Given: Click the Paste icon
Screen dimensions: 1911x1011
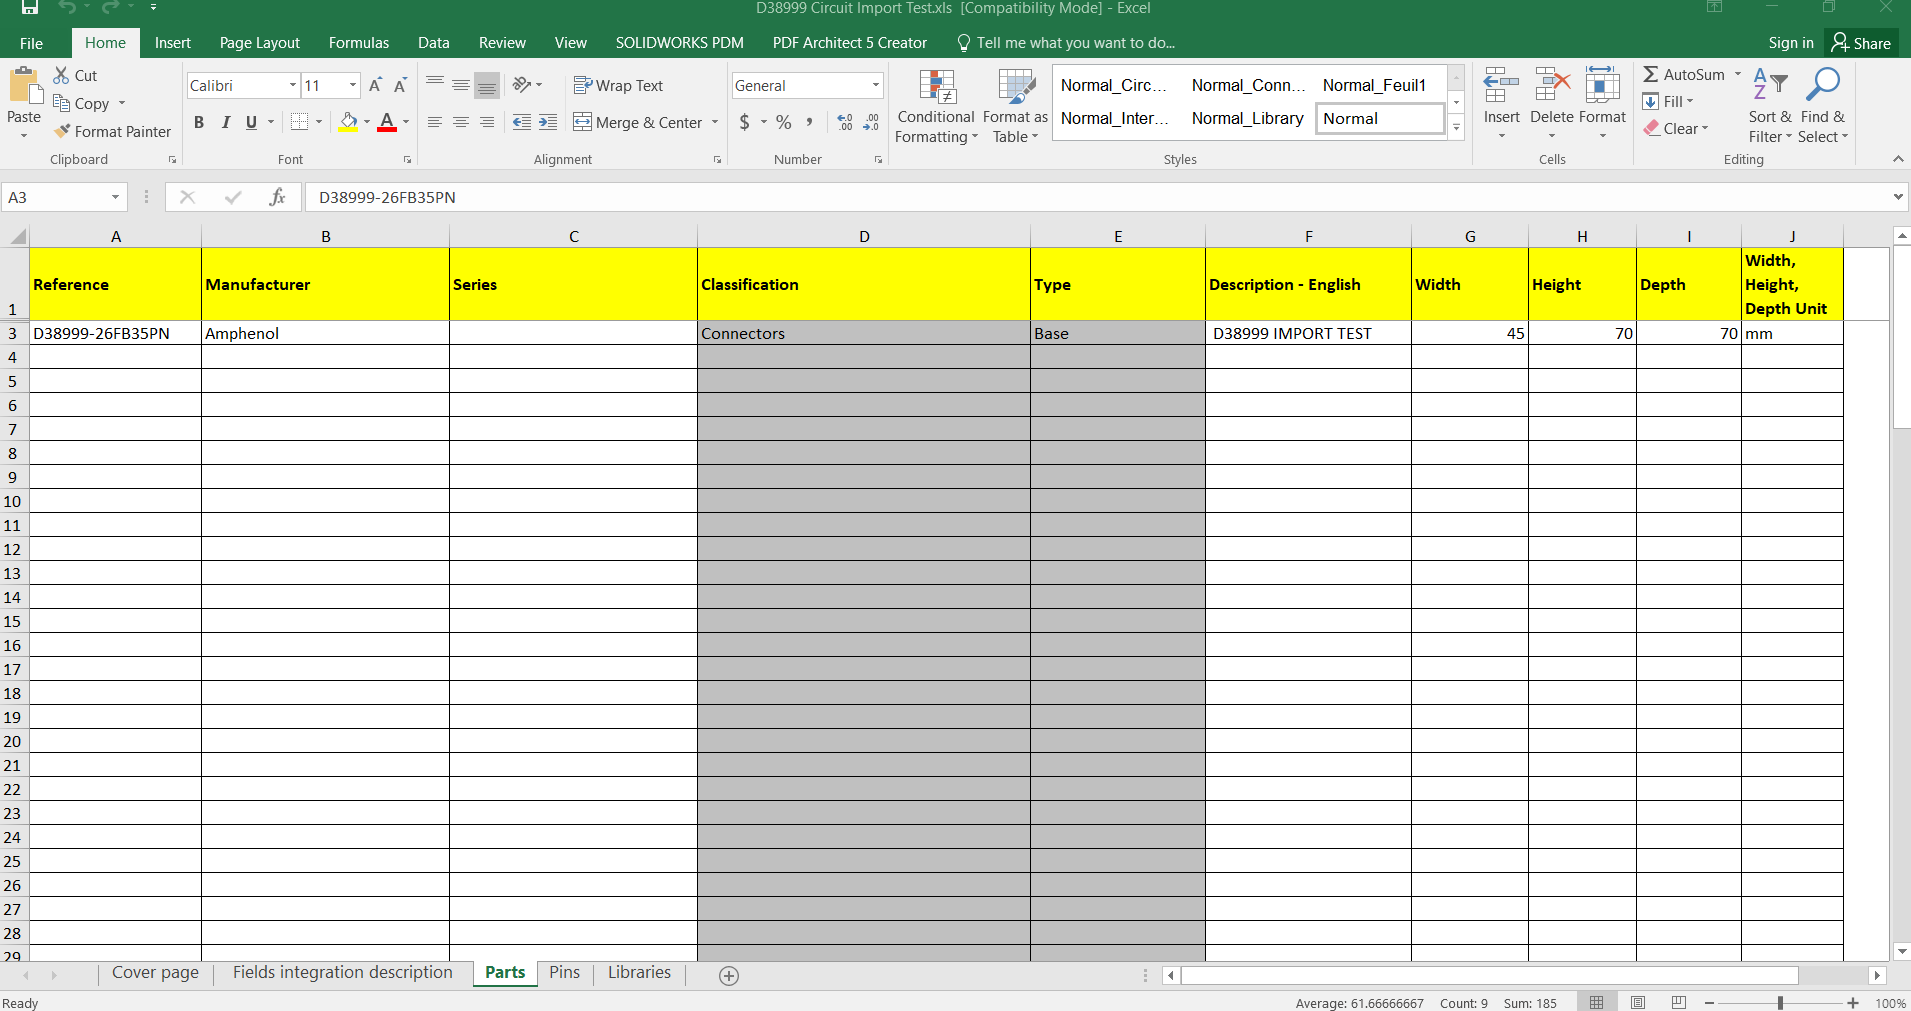Looking at the screenshot, I should pos(24,87).
